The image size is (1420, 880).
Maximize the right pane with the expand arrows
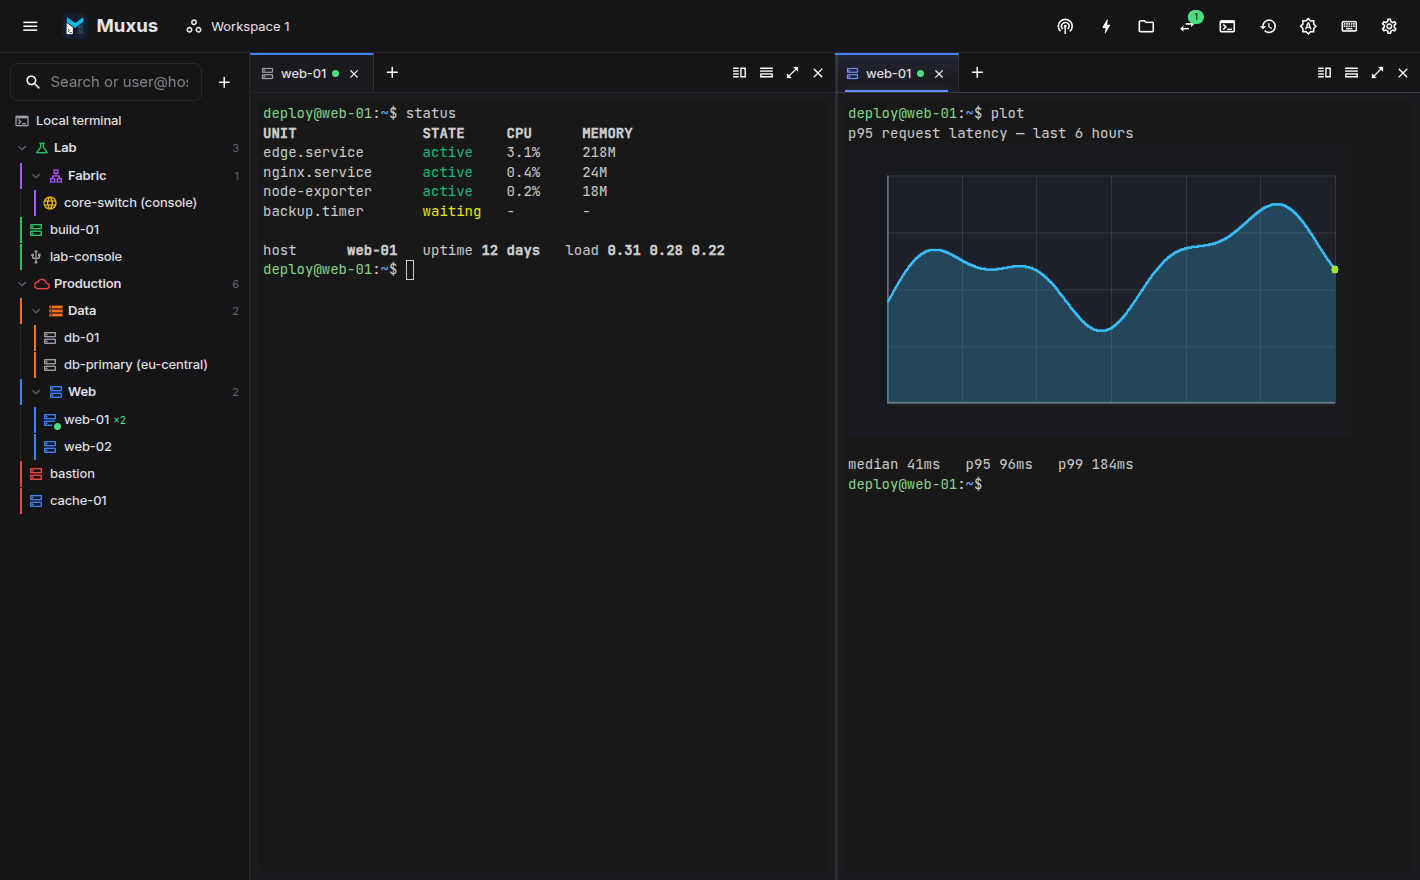pyautogui.click(x=1377, y=72)
